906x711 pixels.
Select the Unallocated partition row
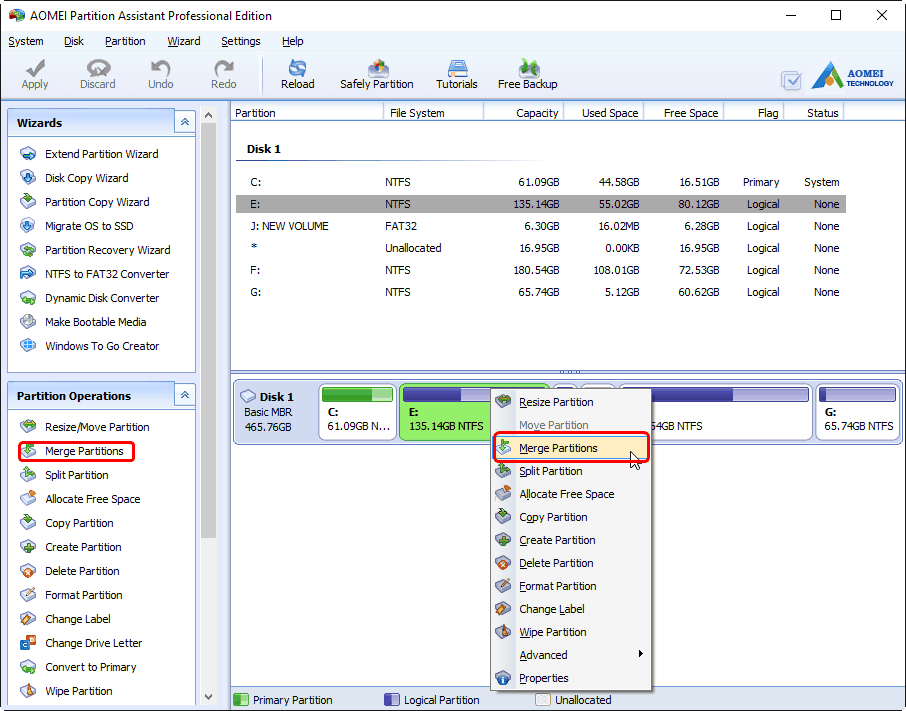[541, 248]
